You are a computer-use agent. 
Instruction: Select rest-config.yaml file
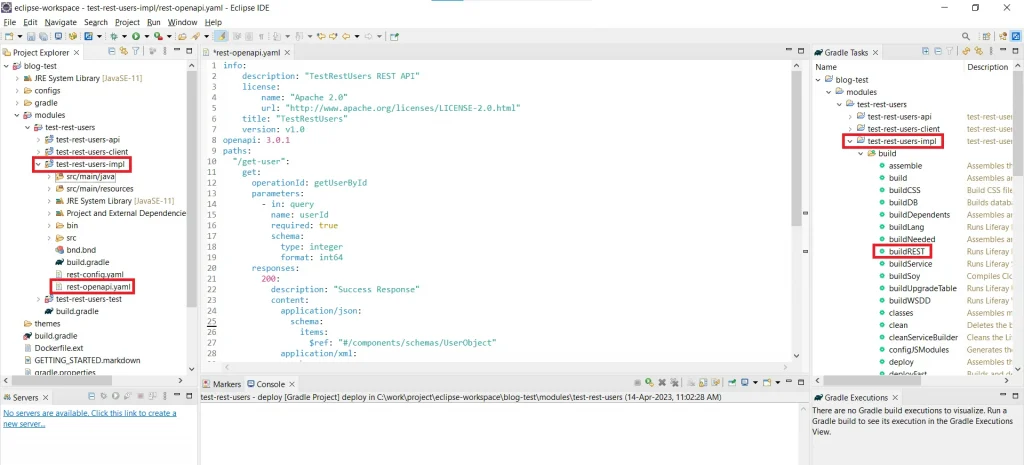click(x=95, y=274)
